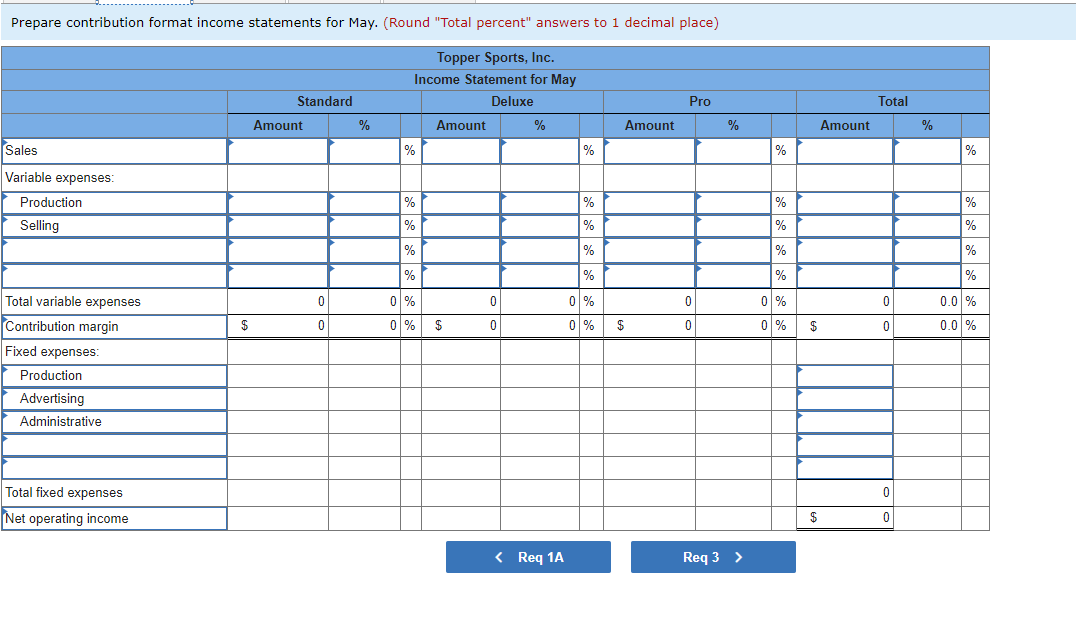The width and height of the screenshot is (1076, 633).
Task: Select Deluxe variable Production amount cell
Action: [461, 203]
